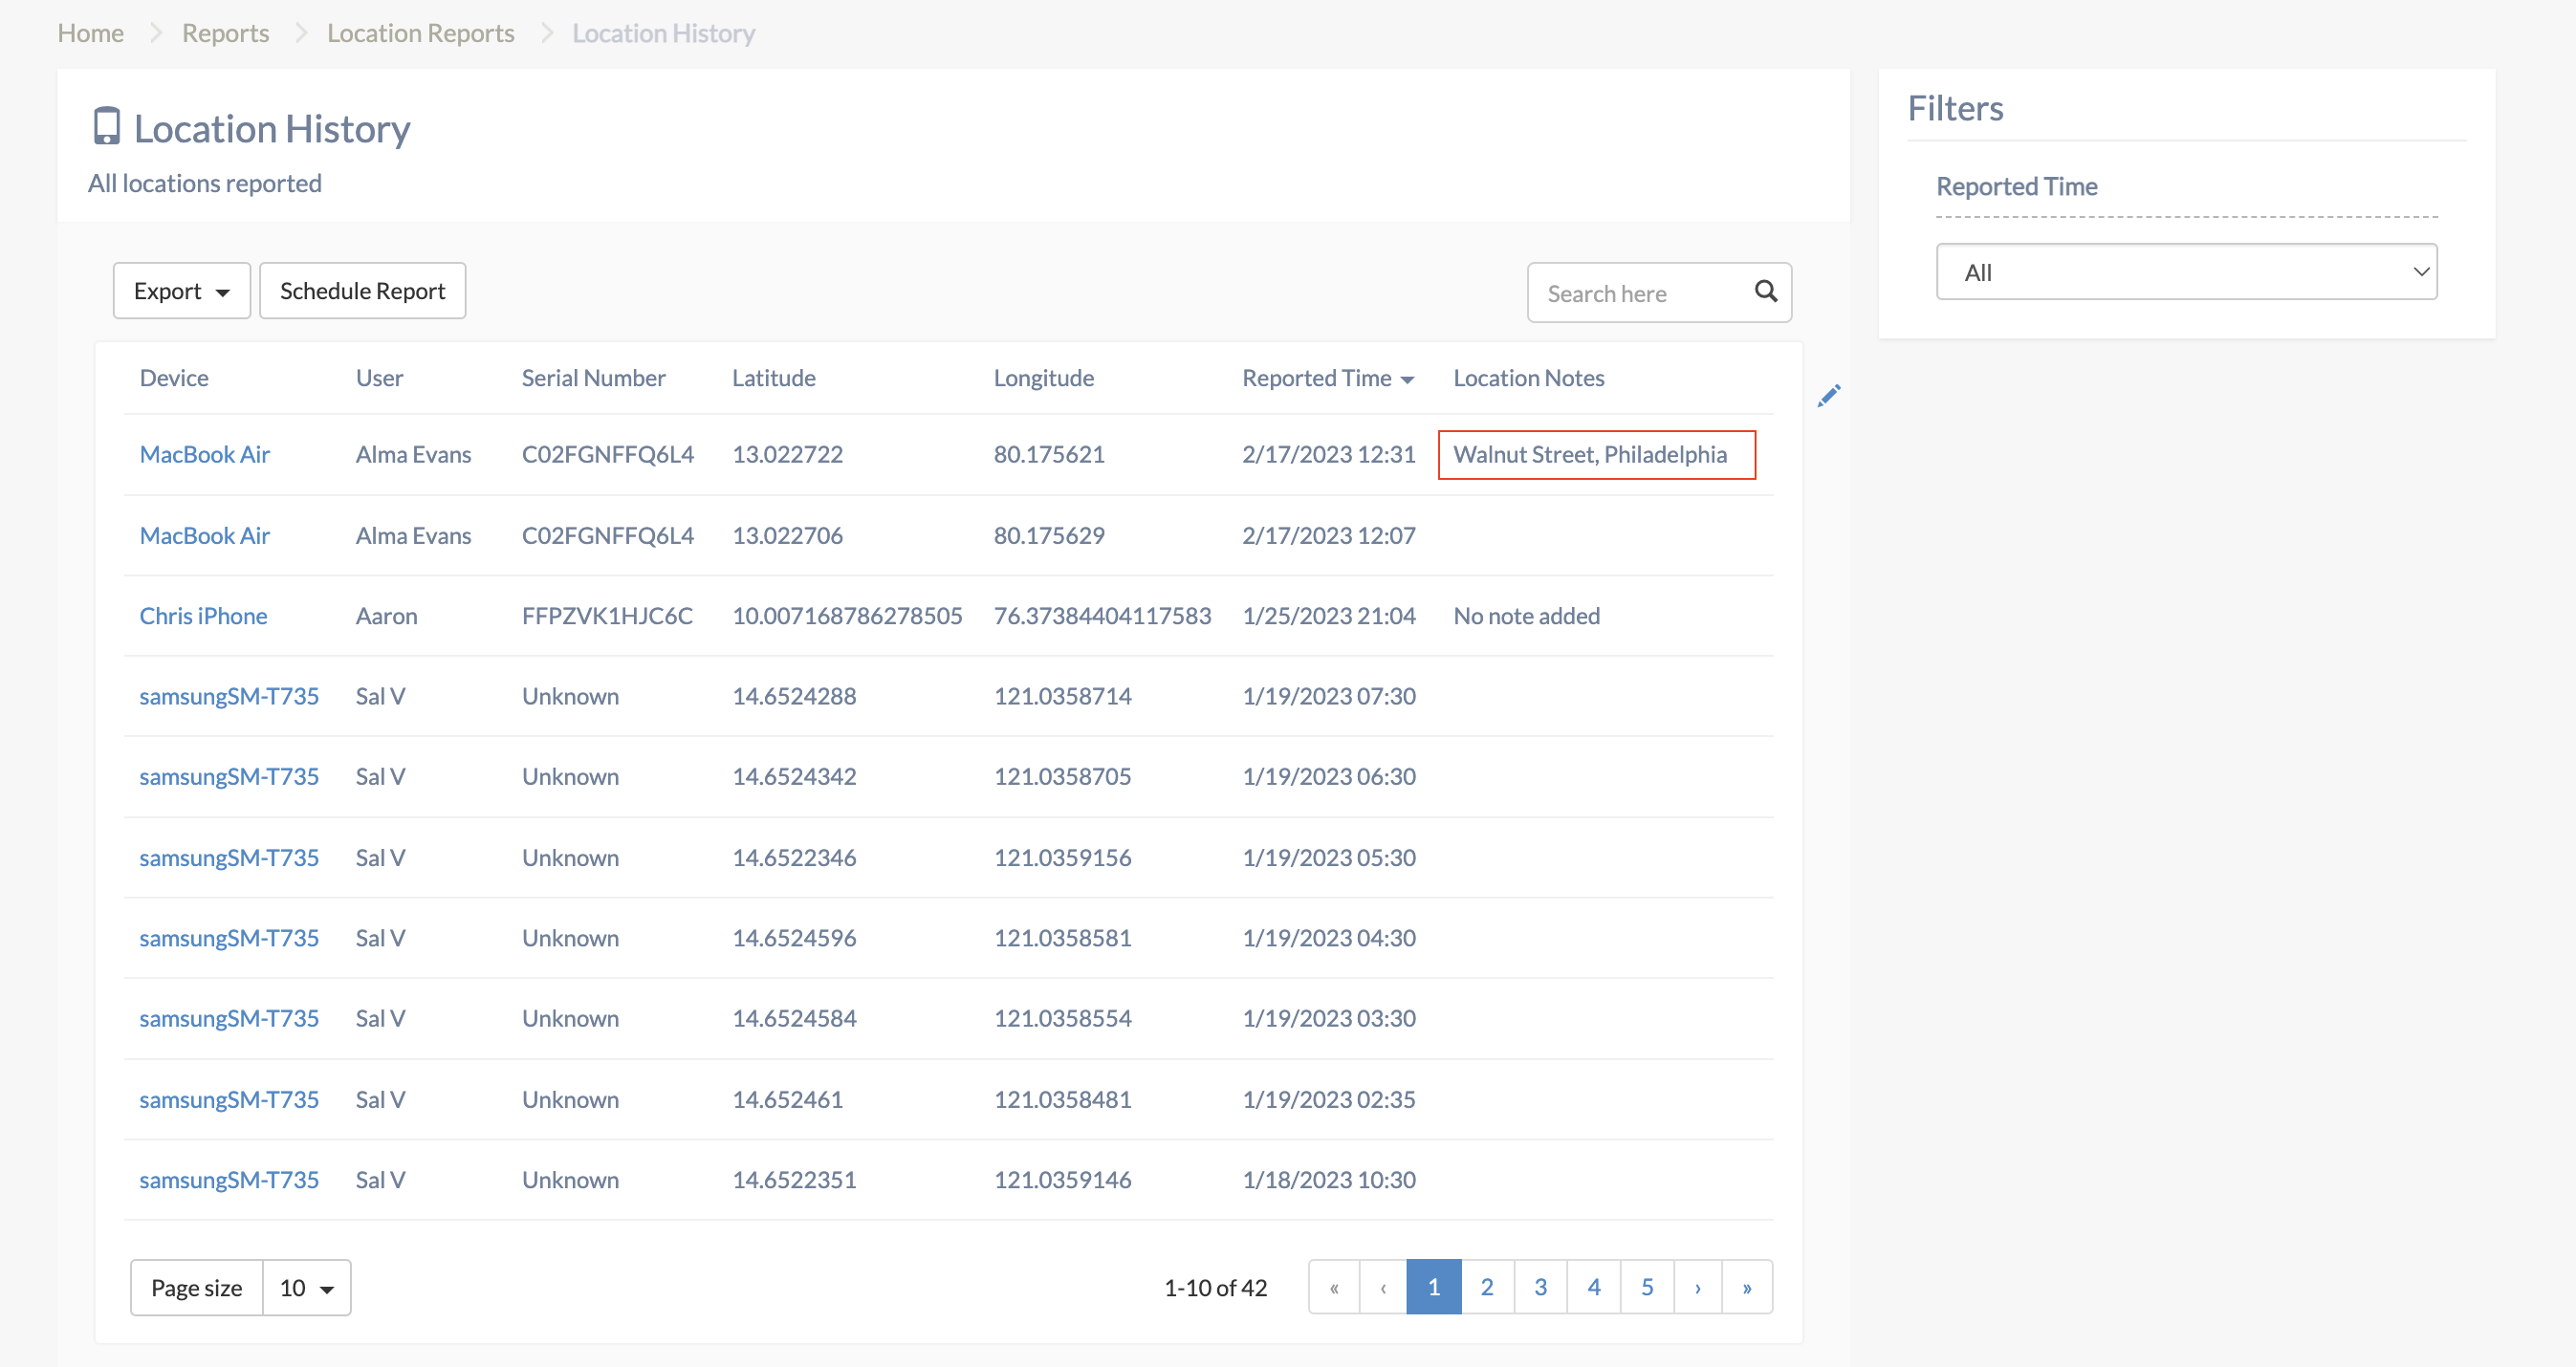Click the Location Notes column header
This screenshot has width=2576, height=1367.
click(1528, 378)
